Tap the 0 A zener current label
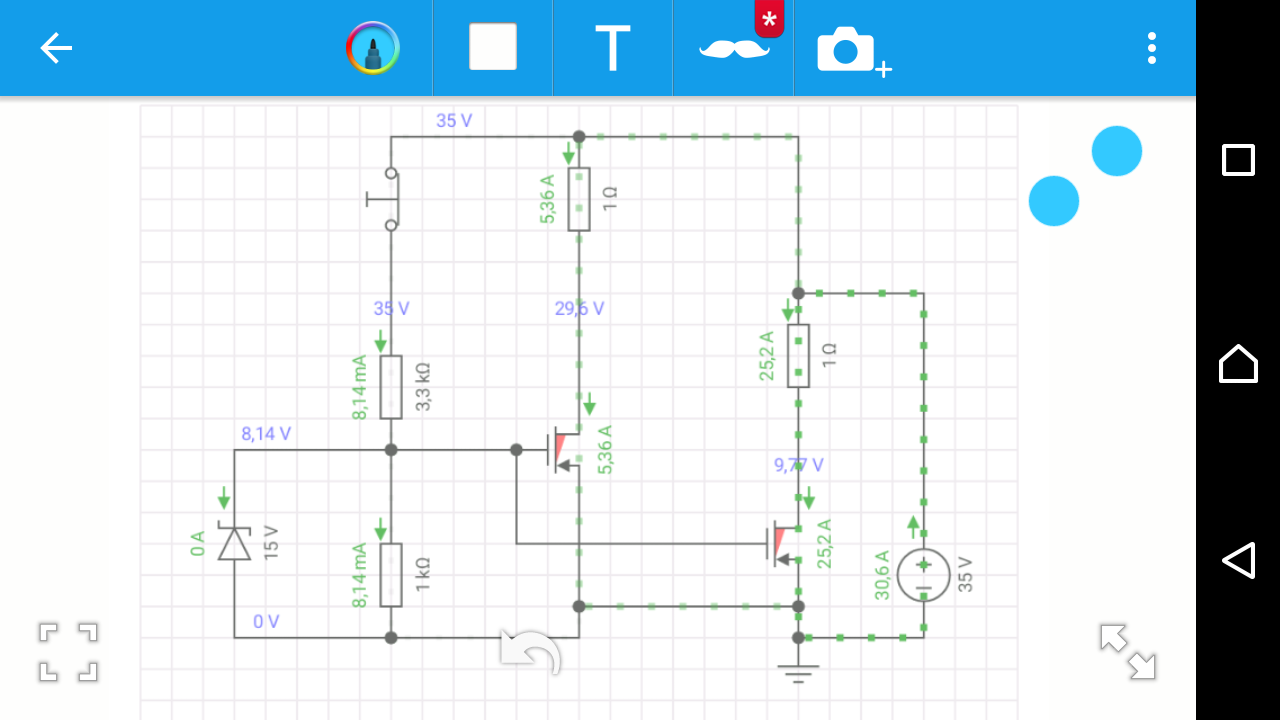This screenshot has width=1280, height=720. 197,544
